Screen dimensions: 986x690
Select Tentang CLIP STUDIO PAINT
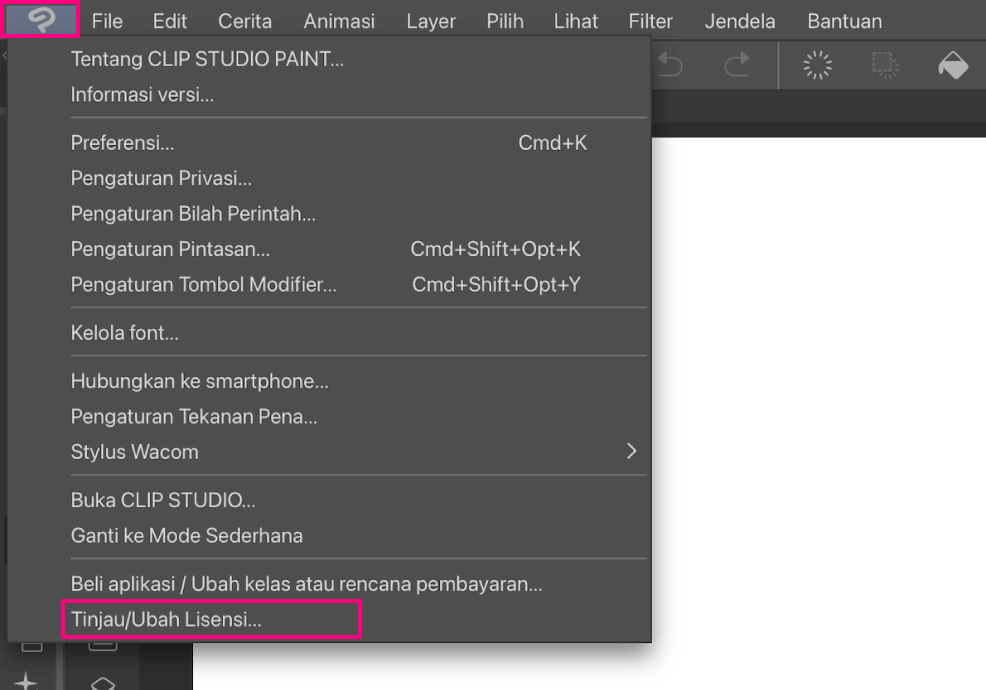(x=207, y=60)
